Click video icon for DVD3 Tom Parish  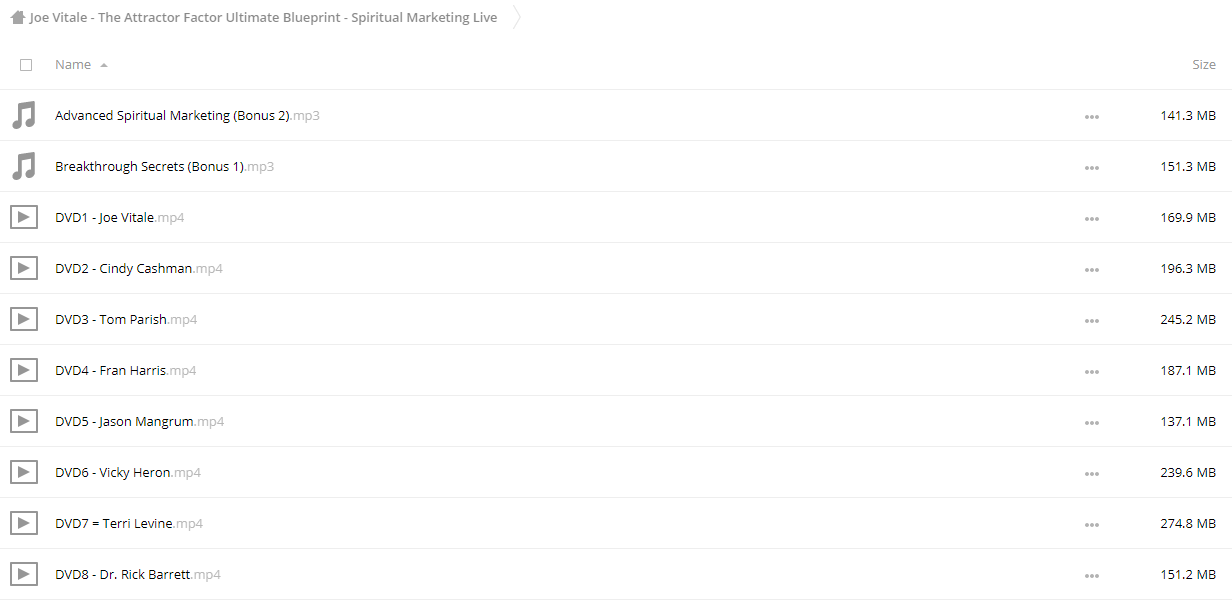tap(23, 319)
